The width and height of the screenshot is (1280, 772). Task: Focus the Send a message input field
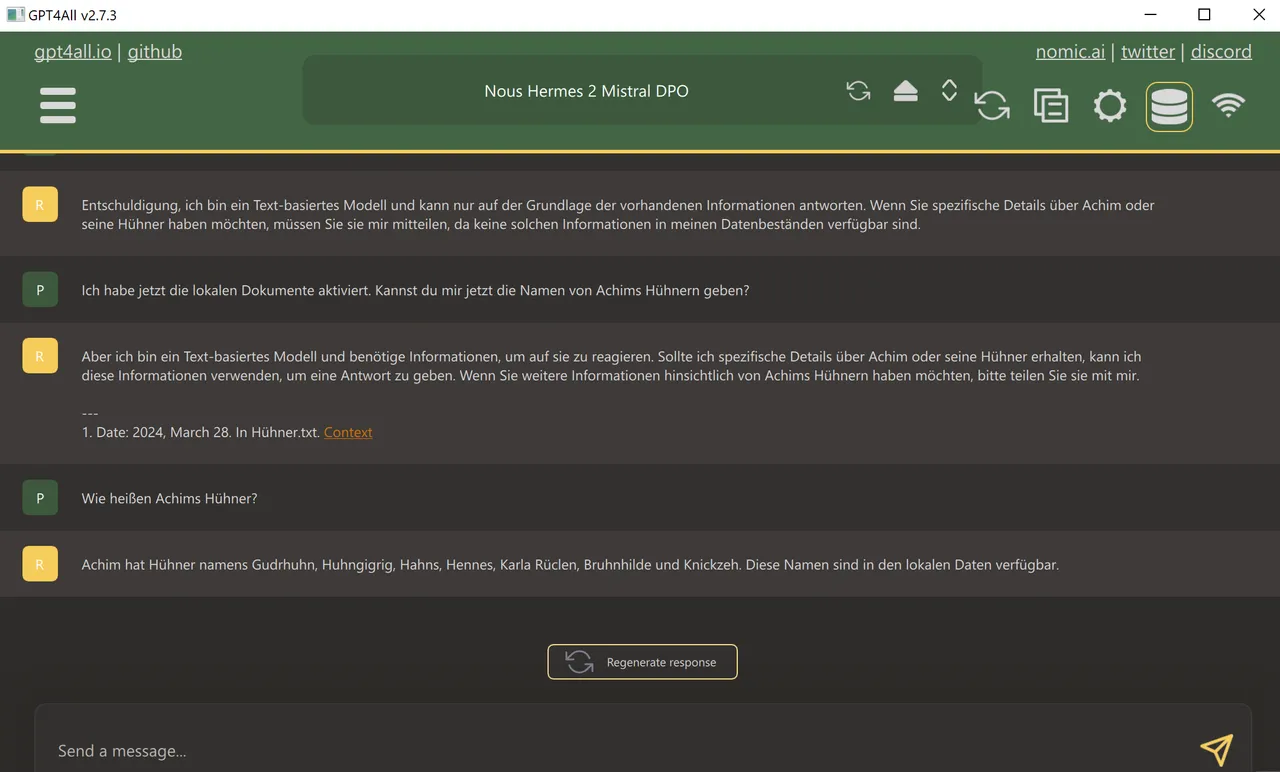[620, 751]
